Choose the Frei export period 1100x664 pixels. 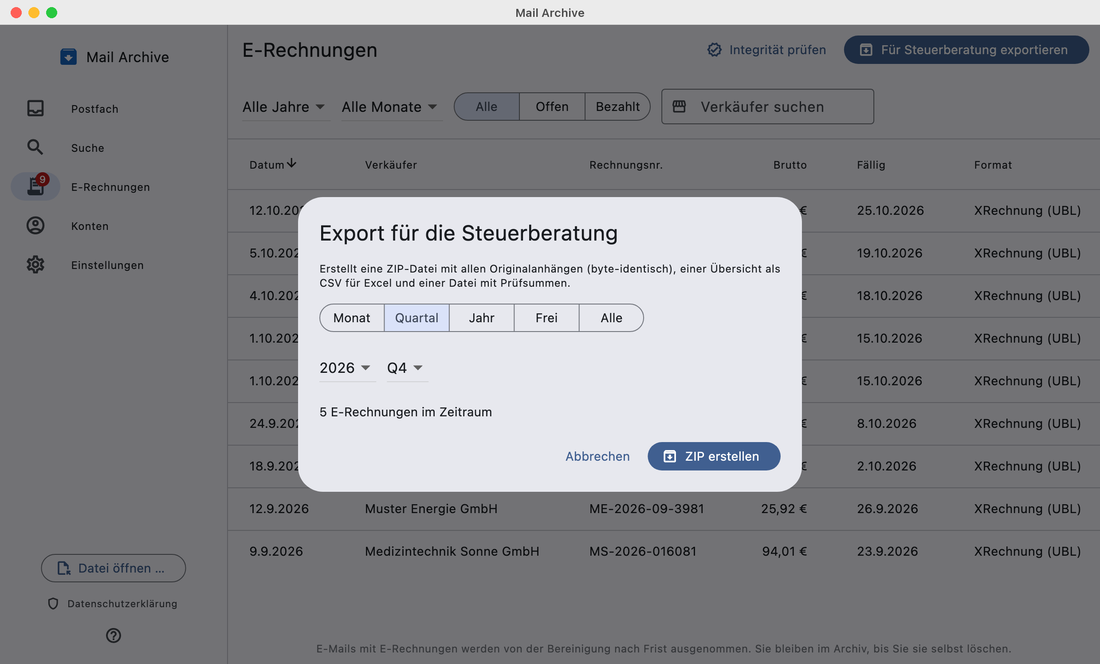[x=546, y=318]
